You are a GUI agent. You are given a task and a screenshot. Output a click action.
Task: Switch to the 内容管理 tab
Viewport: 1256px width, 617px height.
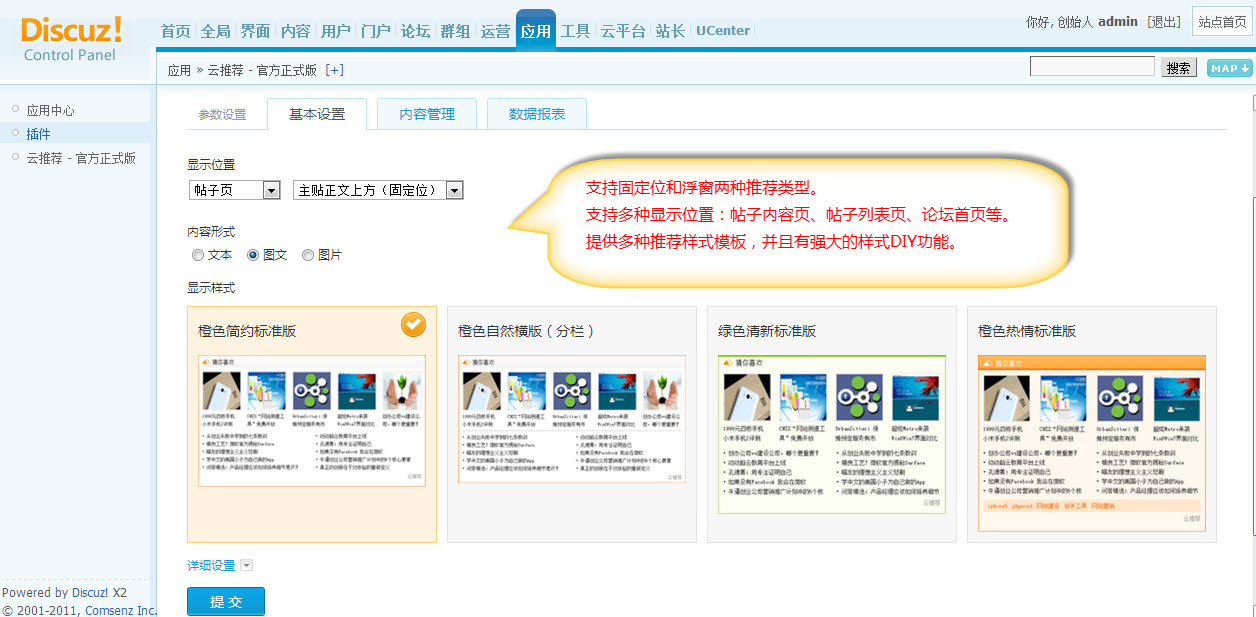427,114
